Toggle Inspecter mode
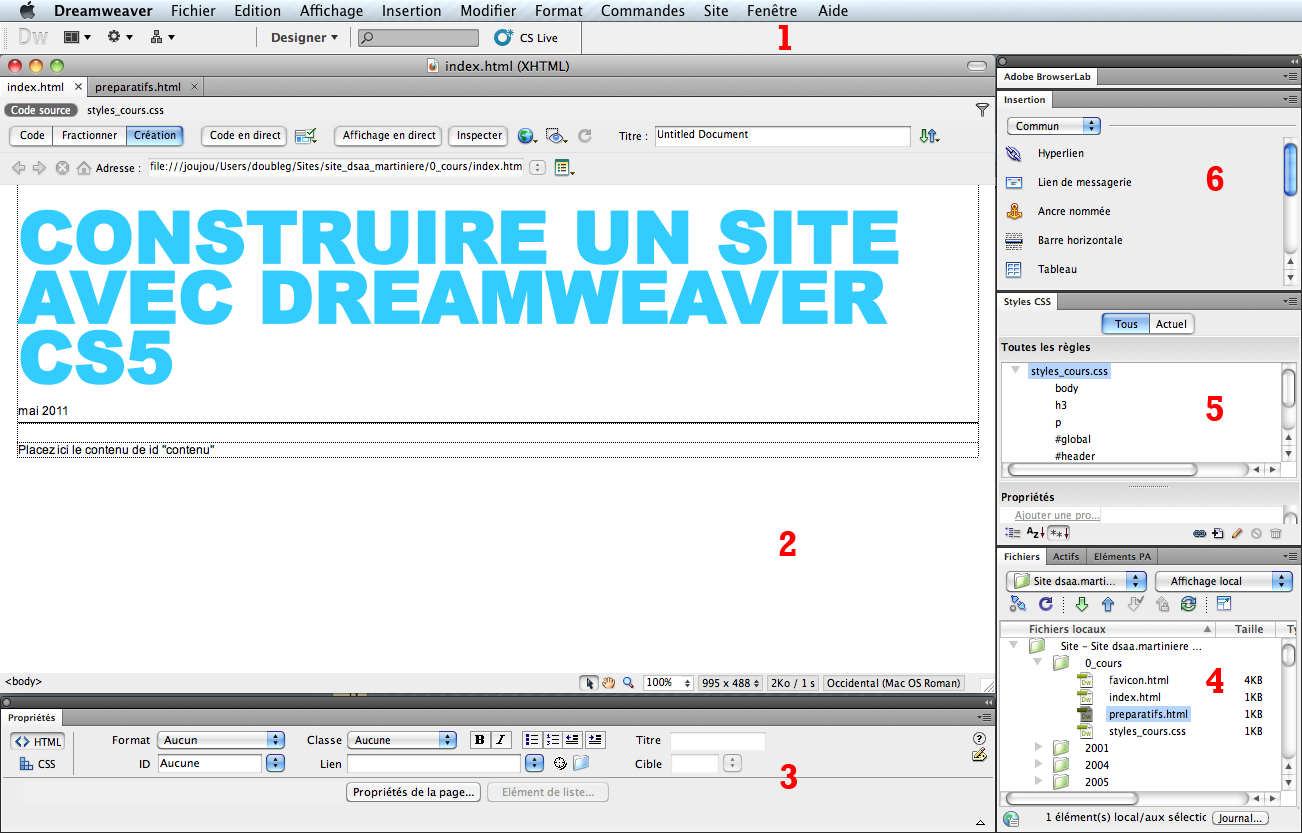This screenshot has height=833, width=1302. (x=479, y=136)
